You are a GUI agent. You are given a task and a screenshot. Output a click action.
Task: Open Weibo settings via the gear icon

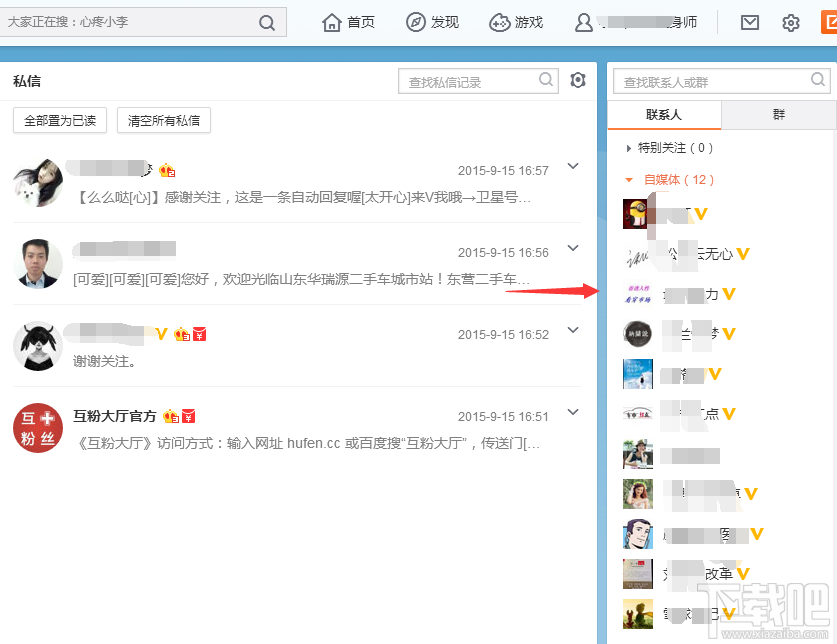(790, 22)
